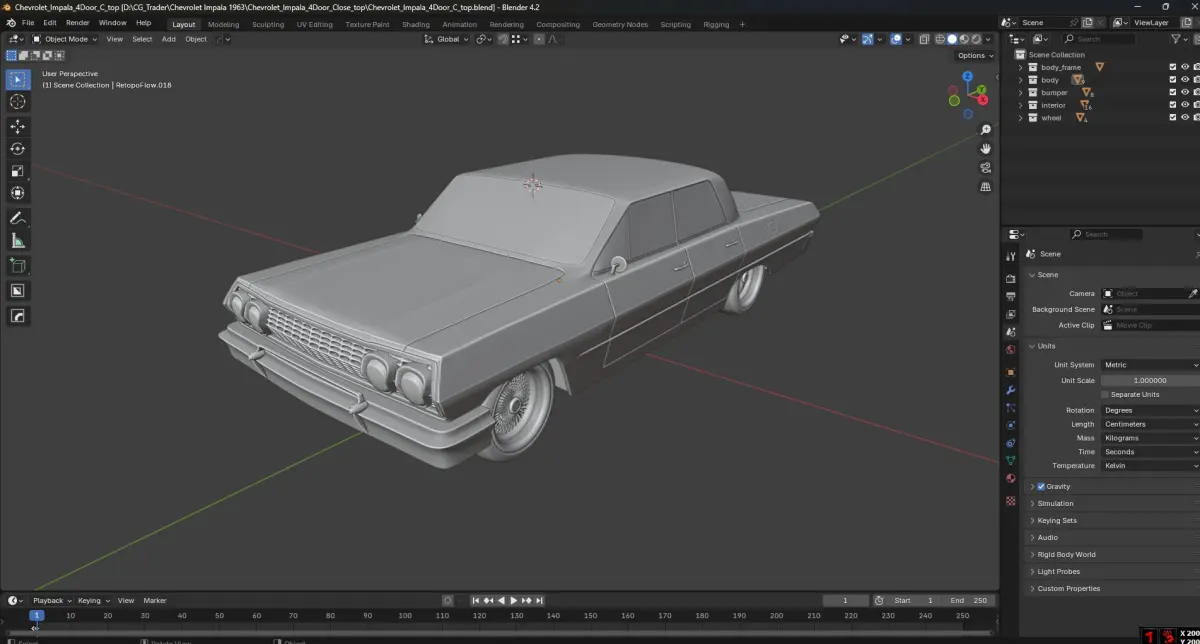
Task: Expand the body_frame collection
Action: click(1021, 67)
